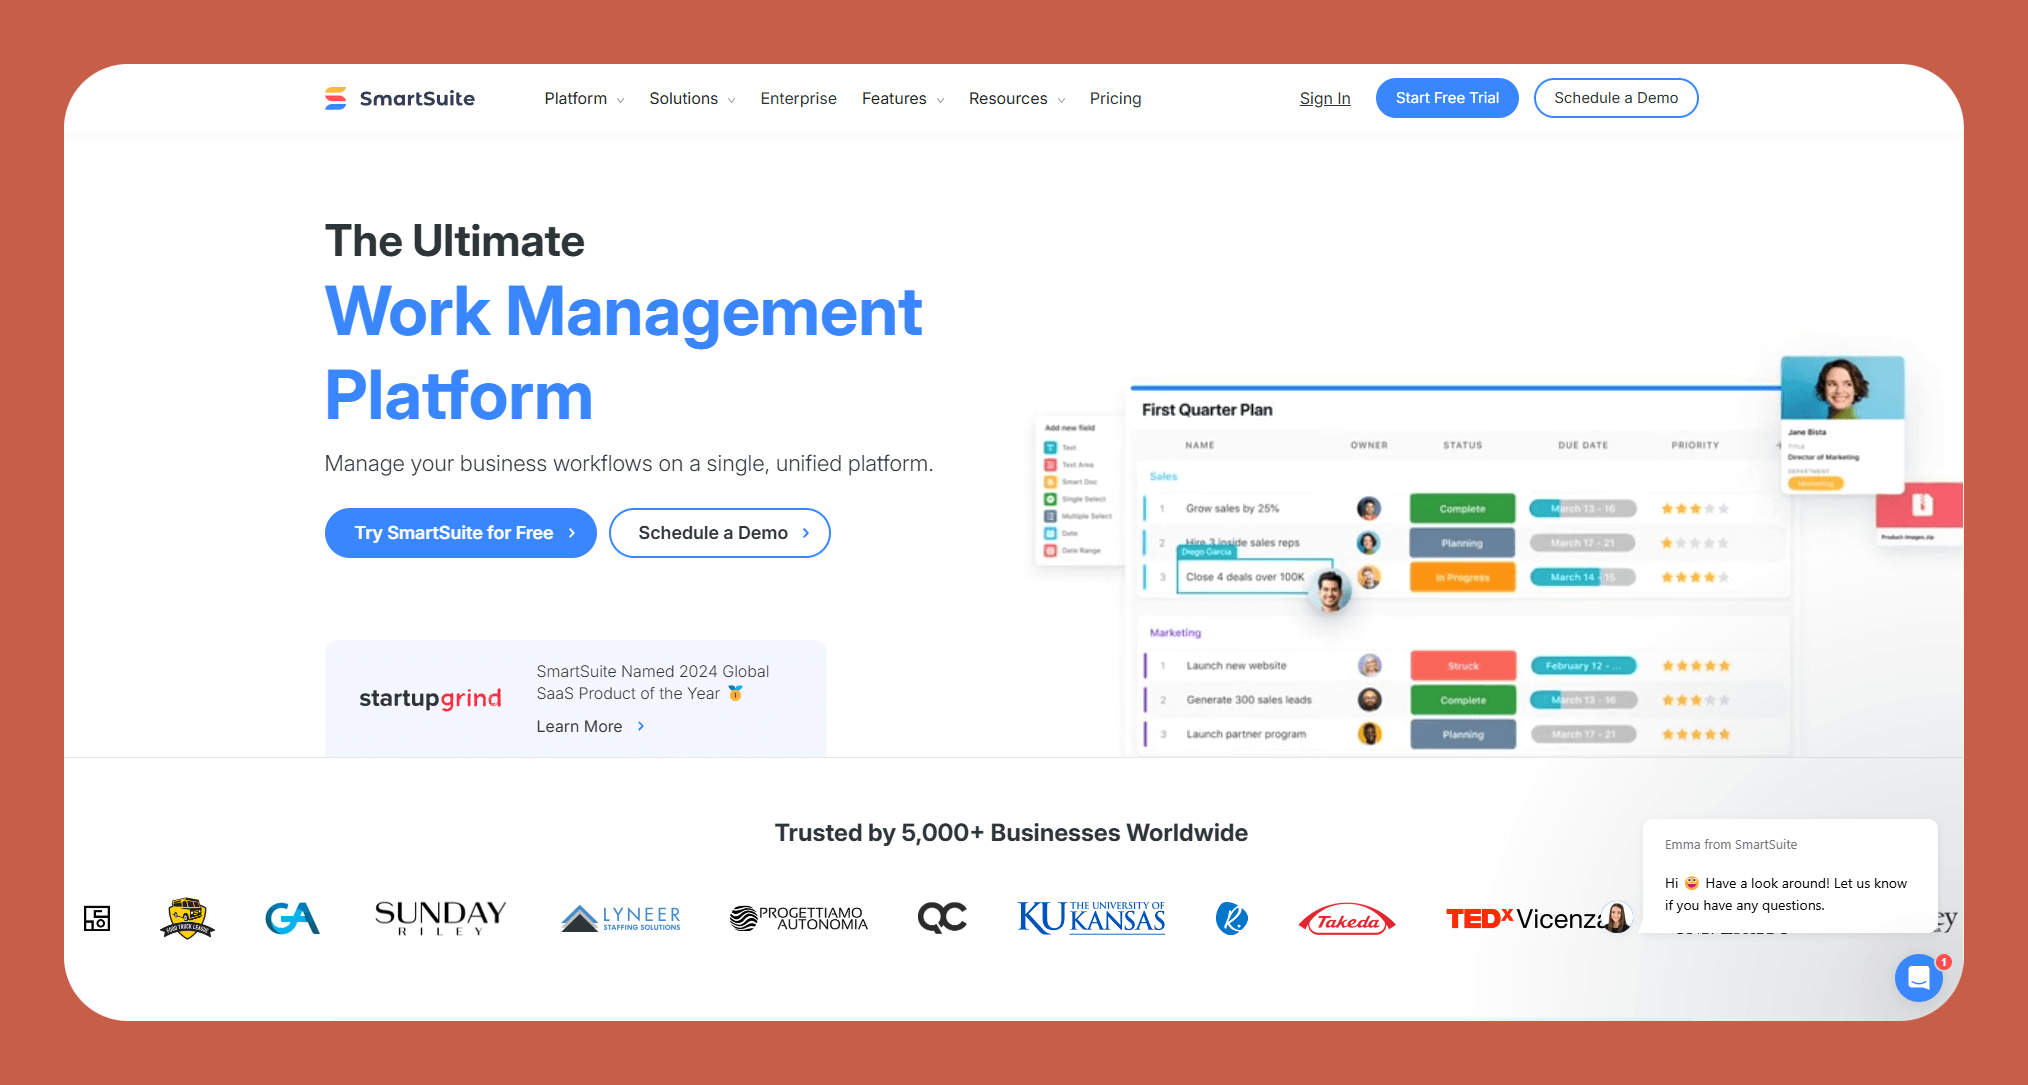This screenshot has width=2028, height=1085.
Task: Click the SmartSuite wordmark
Action: [x=417, y=98]
